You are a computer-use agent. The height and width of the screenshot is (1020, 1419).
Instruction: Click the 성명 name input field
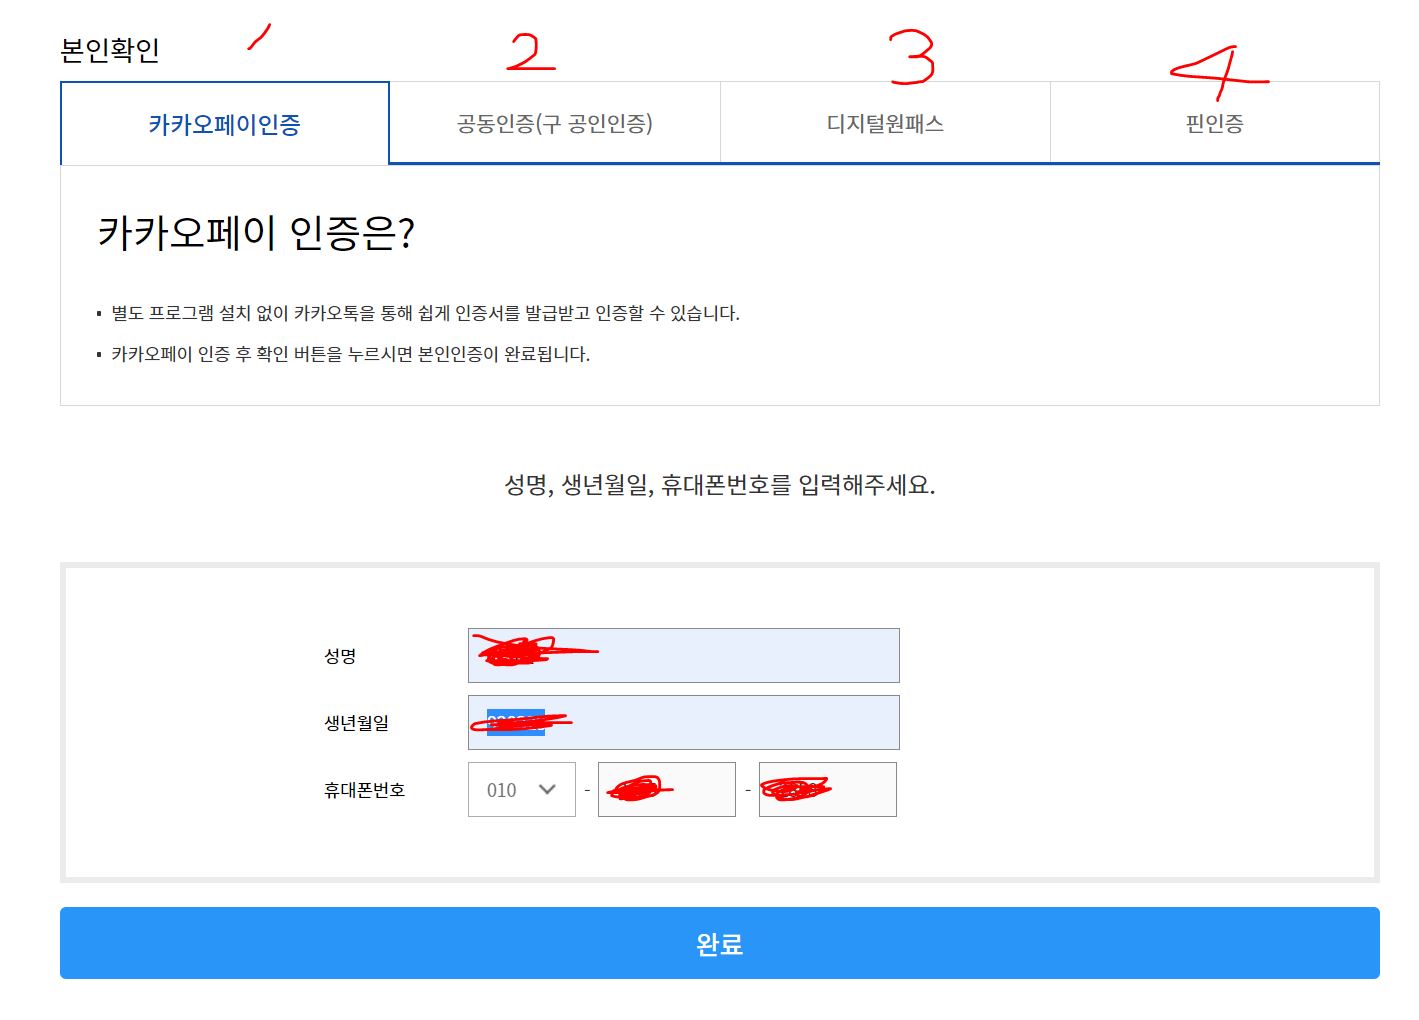click(684, 655)
